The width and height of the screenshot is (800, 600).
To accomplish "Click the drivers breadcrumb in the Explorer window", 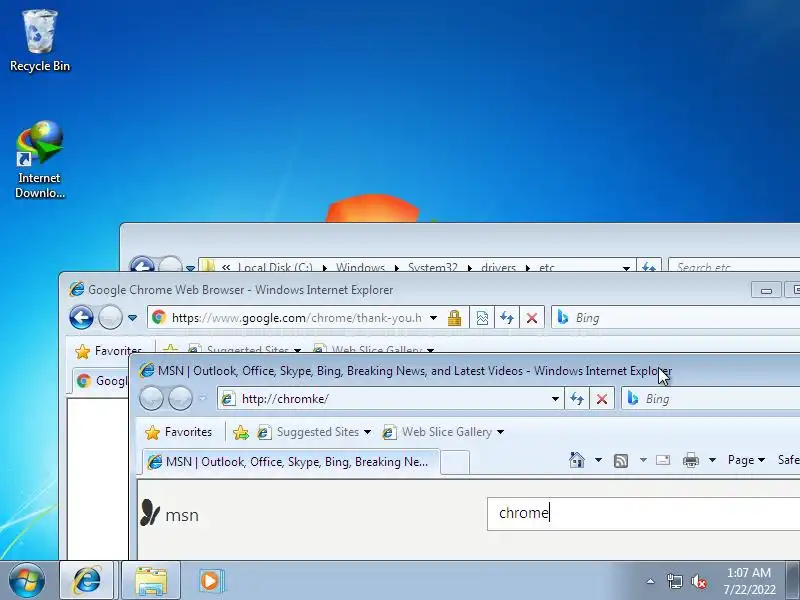I will [498, 267].
